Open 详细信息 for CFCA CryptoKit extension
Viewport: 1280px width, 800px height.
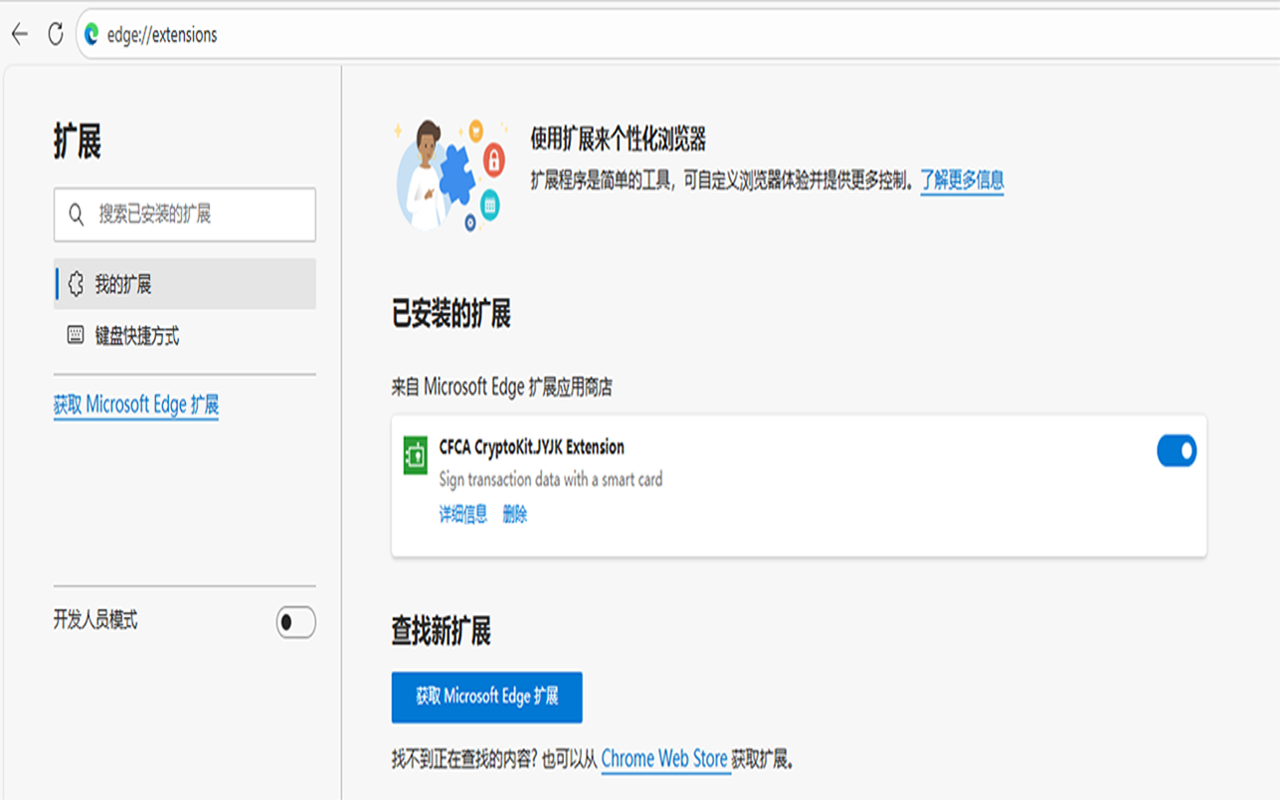click(x=463, y=514)
